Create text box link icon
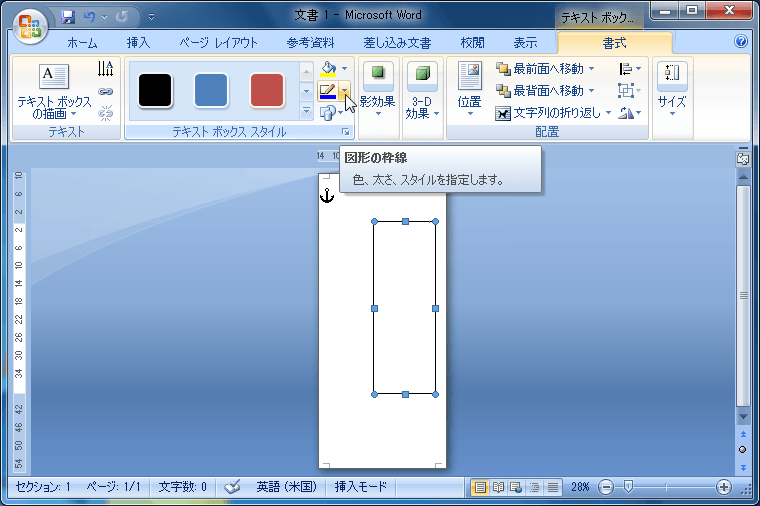Viewport: 760px width, 506px height. [105, 91]
